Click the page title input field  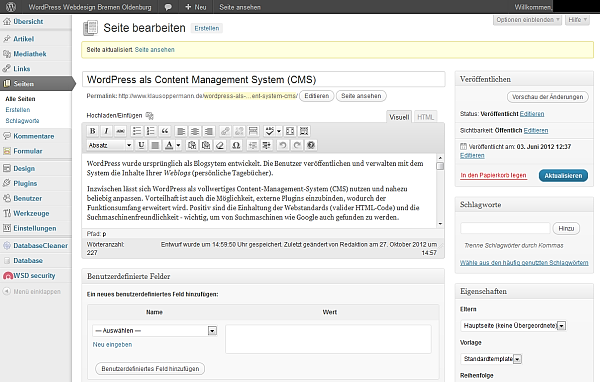pyautogui.click(x=264, y=80)
